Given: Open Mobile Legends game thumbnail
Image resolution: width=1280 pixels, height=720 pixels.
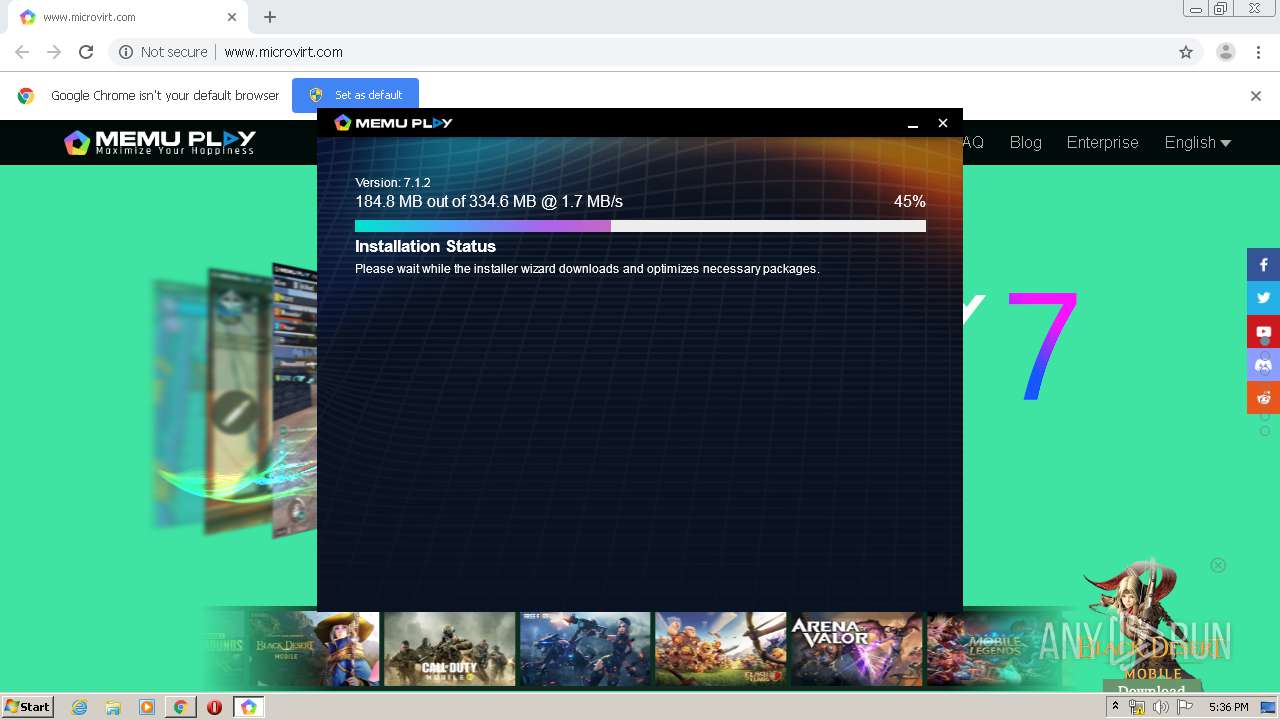Looking at the screenshot, I should coord(992,649).
